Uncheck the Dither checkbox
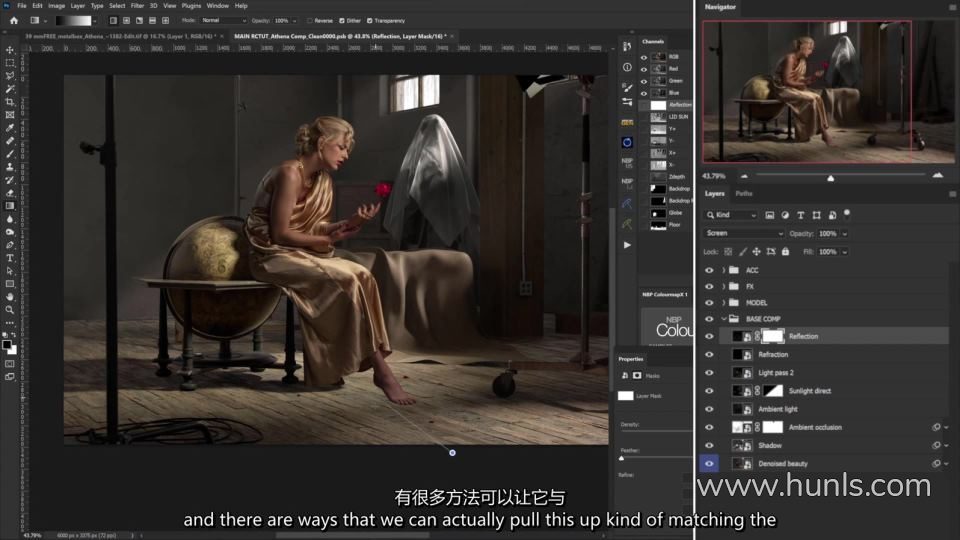Viewport: 960px width, 540px height. [x=341, y=20]
